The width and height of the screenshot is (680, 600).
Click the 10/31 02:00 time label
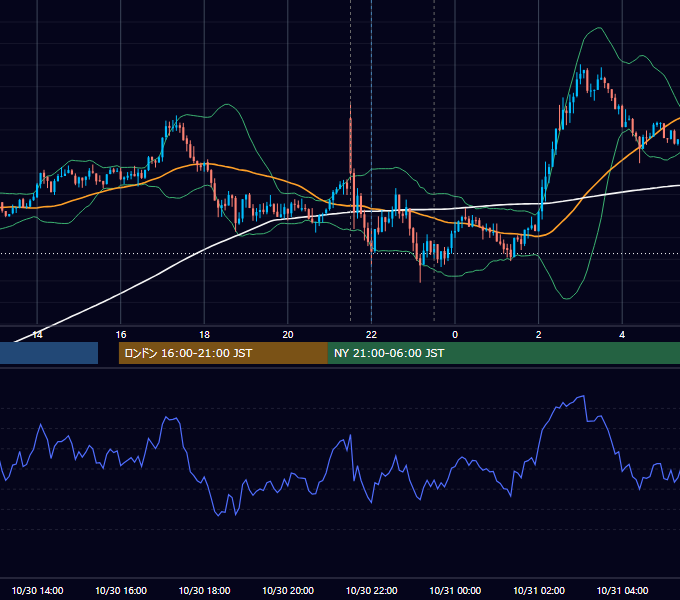[x=539, y=590]
